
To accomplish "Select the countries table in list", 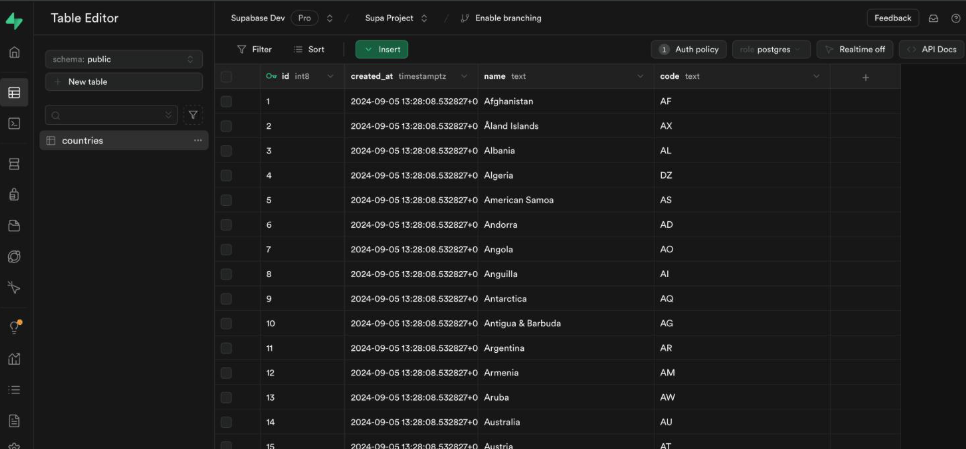I will [124, 140].
